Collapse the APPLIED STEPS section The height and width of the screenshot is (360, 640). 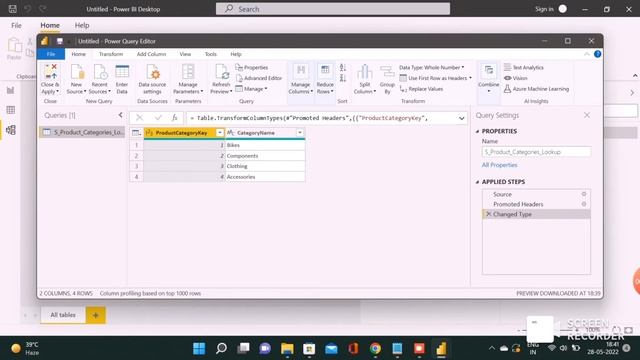coord(477,182)
